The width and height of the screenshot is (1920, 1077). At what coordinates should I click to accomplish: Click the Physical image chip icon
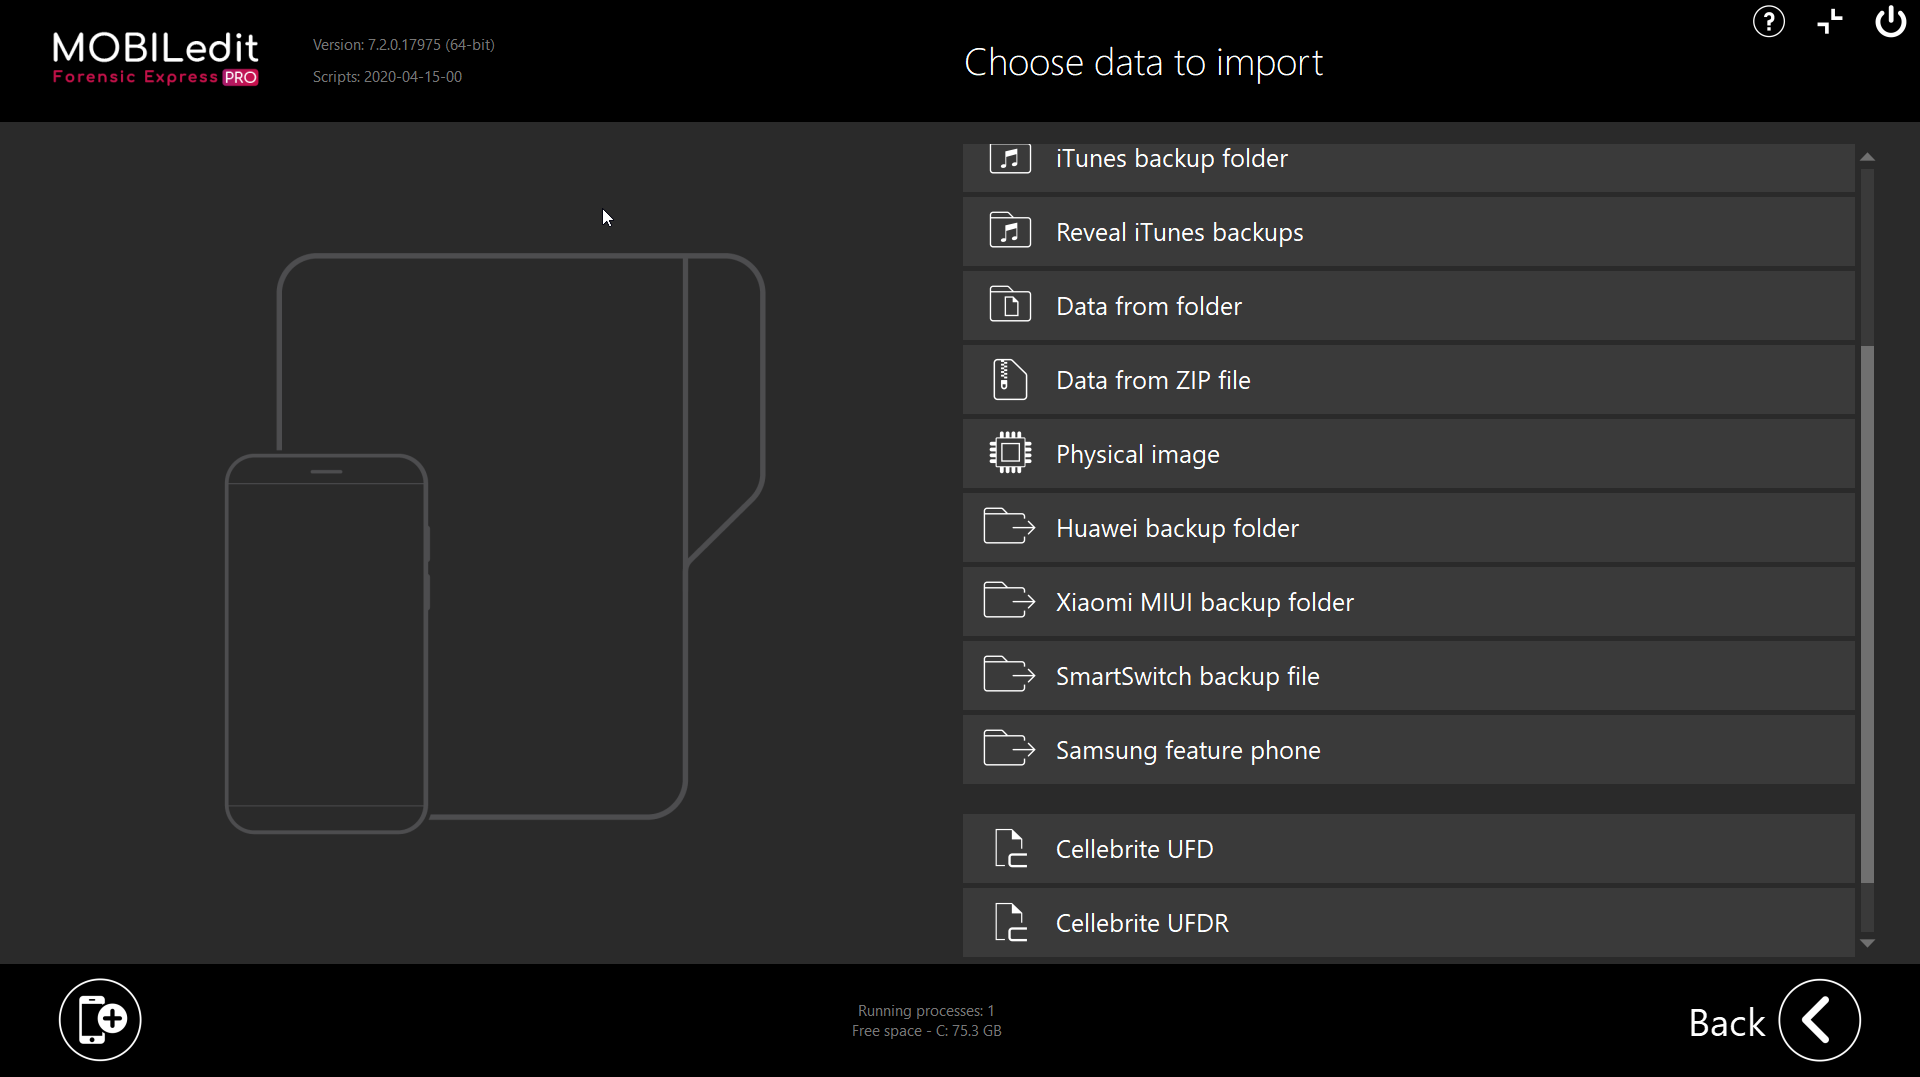[x=1010, y=454]
